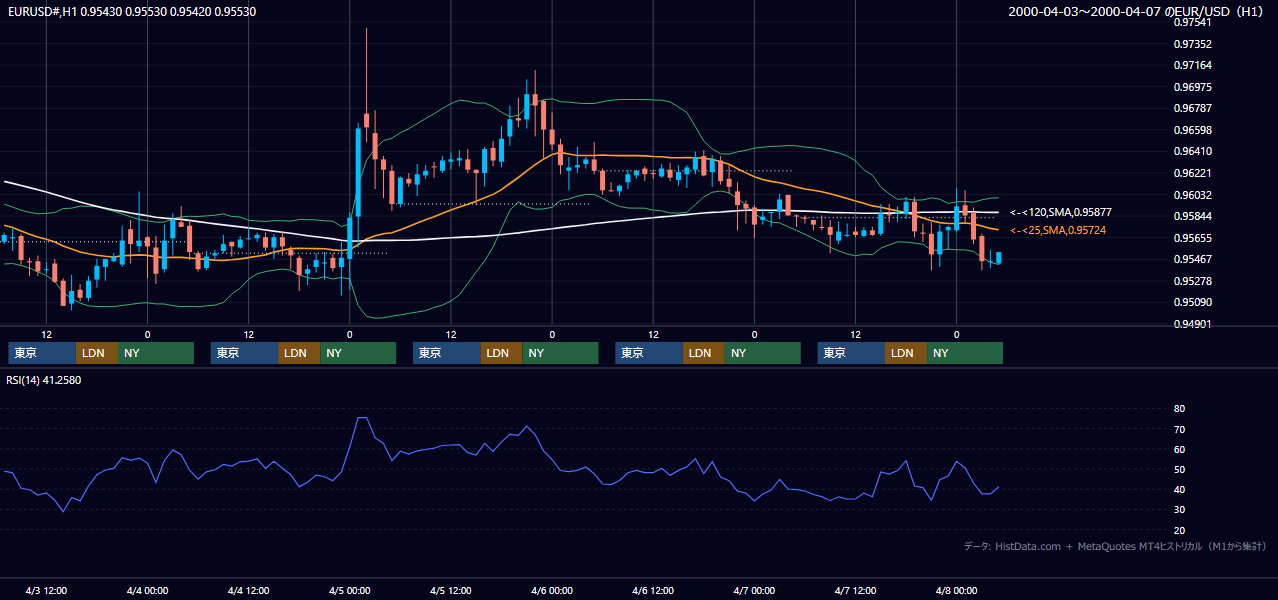The image size is (1278, 600).
Task: Select the 4/5 12:00 time label
Action: (451, 590)
